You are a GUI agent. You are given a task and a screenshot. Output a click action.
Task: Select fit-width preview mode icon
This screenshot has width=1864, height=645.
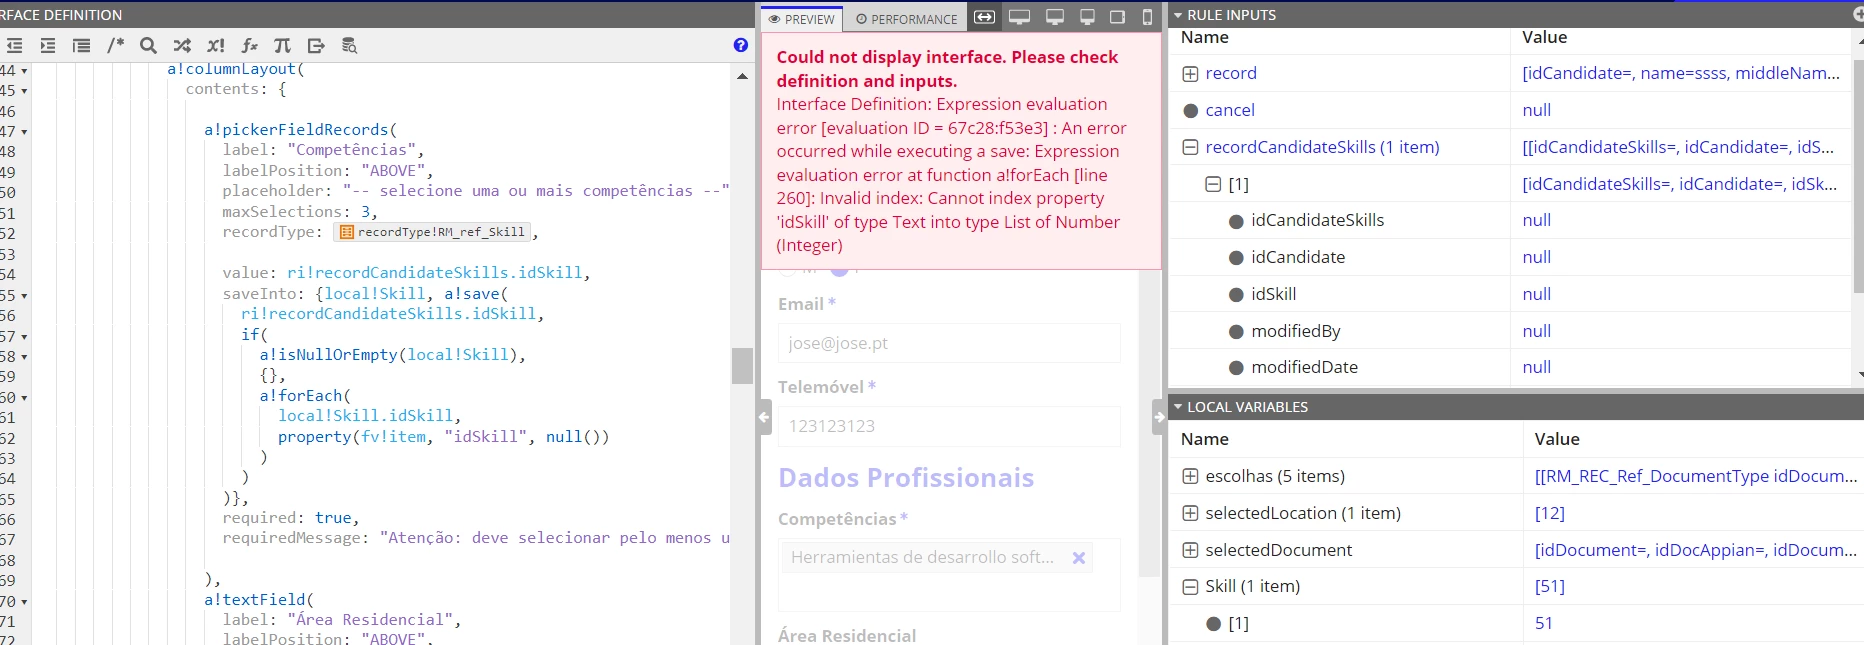click(x=985, y=17)
